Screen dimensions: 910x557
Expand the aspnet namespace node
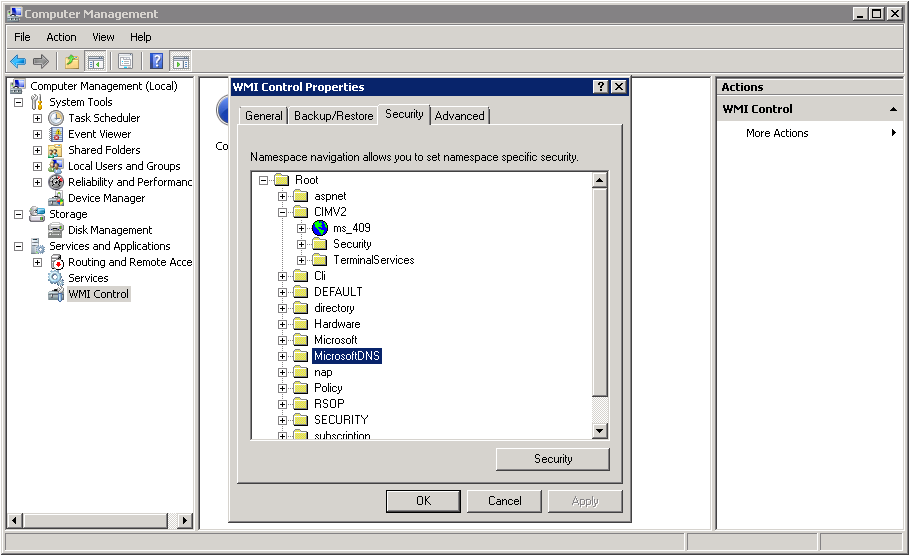pyautogui.click(x=283, y=196)
